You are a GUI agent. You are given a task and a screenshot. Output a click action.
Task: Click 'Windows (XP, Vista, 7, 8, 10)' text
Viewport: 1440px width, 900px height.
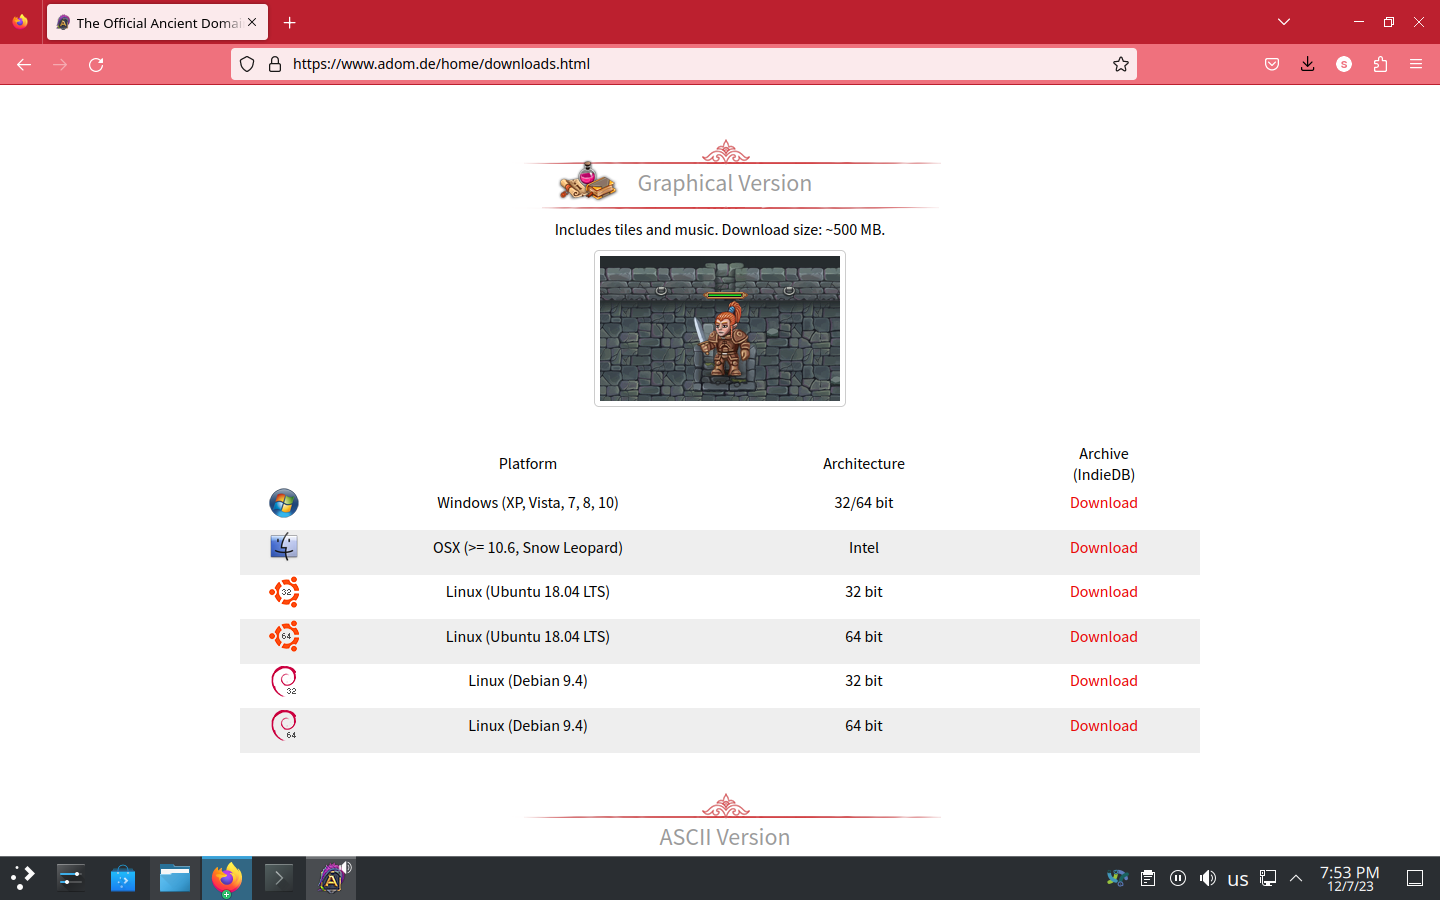(528, 503)
